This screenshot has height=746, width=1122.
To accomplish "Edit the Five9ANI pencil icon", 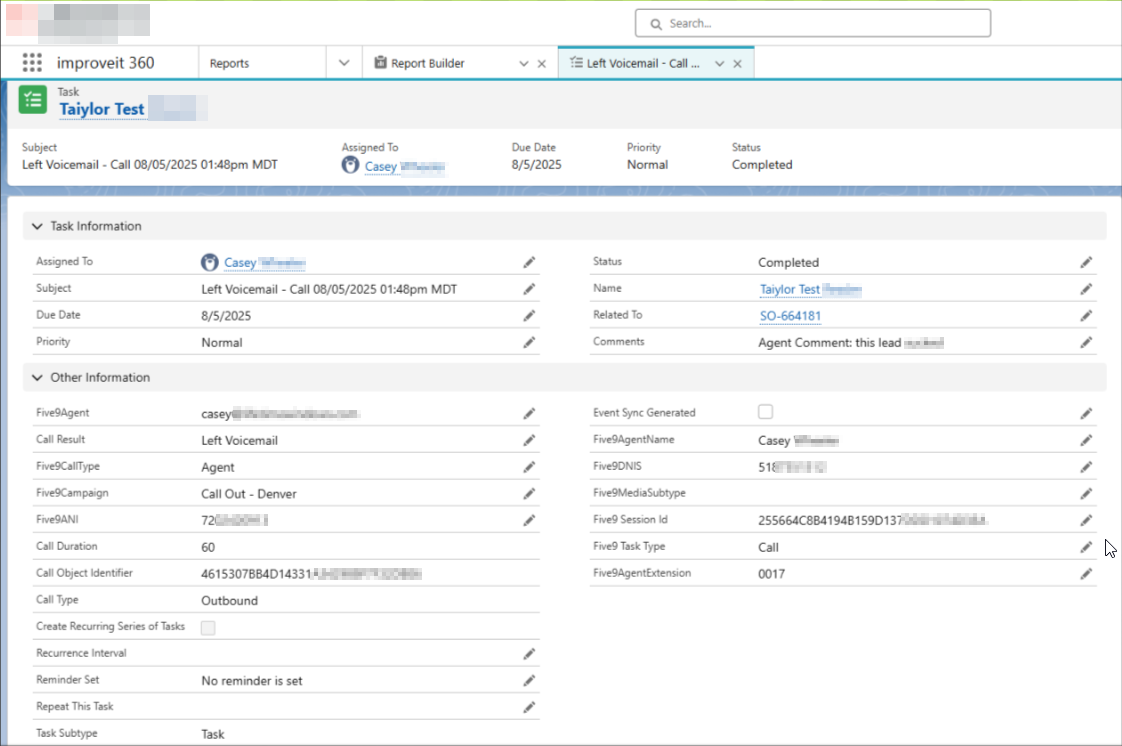I will (529, 520).
